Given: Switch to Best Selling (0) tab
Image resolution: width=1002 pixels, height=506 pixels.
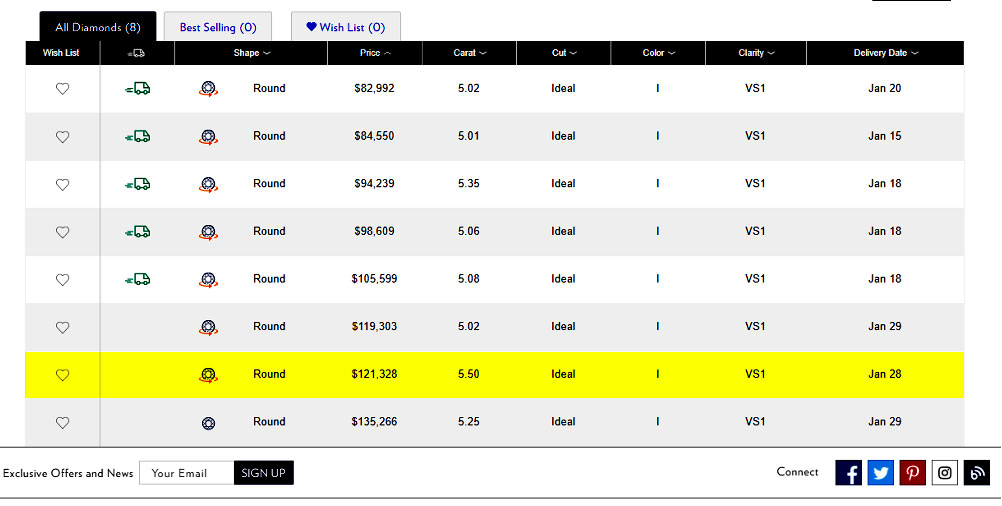Looking at the screenshot, I should (x=218, y=27).
